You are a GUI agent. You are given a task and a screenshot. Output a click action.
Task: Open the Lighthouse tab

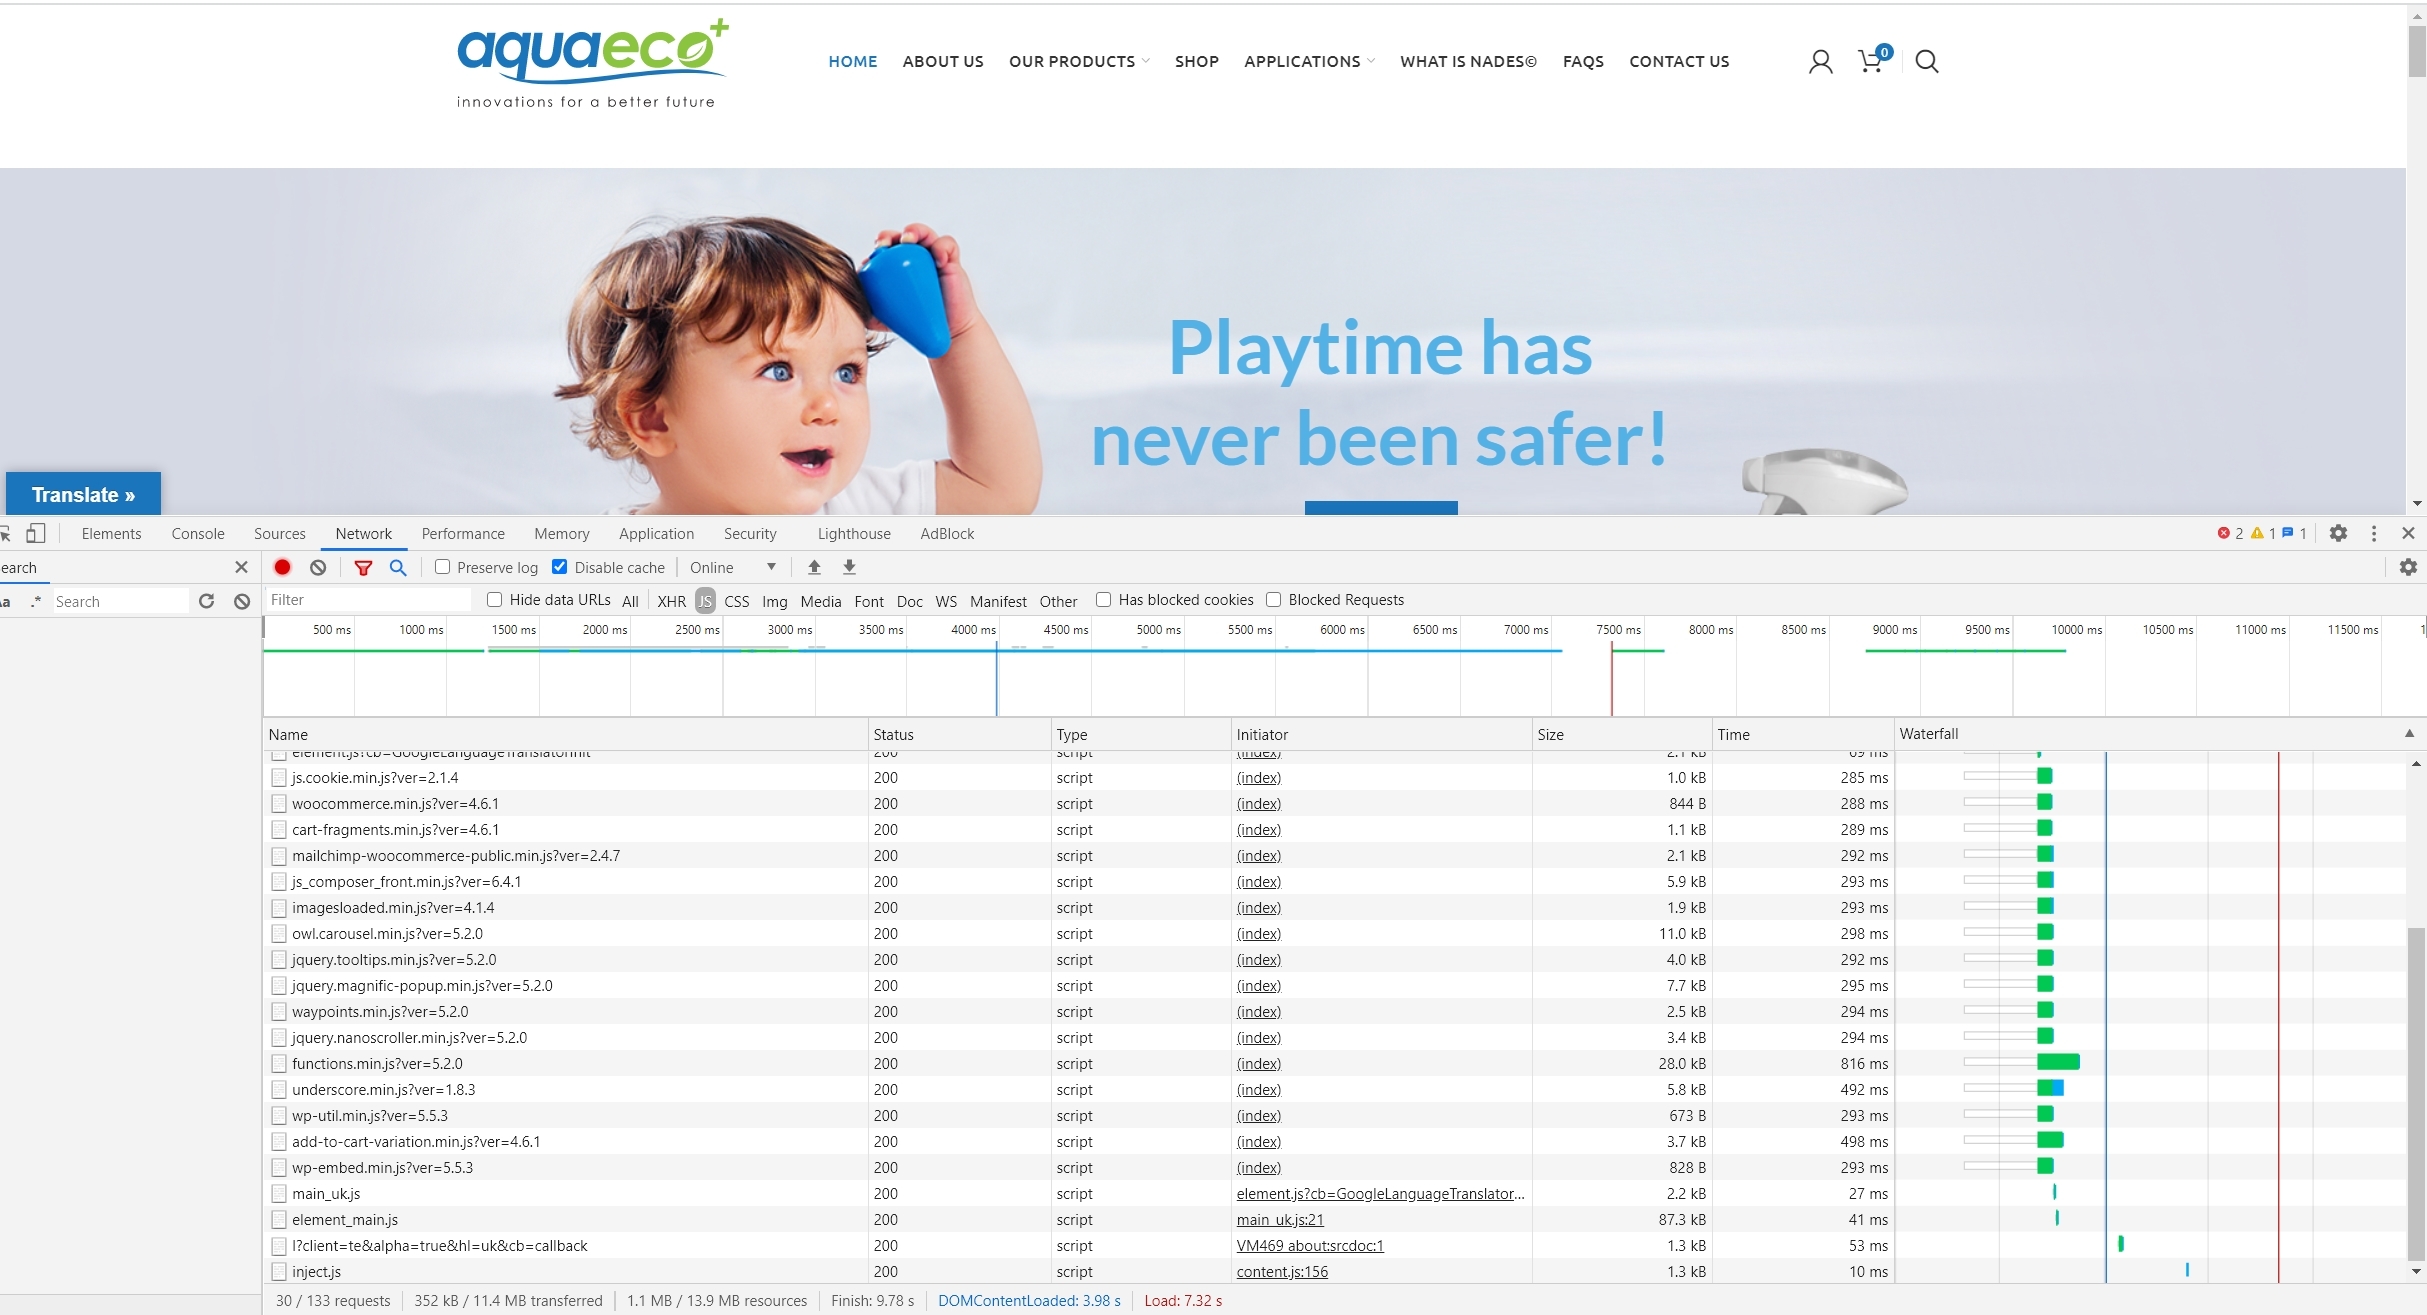853,533
